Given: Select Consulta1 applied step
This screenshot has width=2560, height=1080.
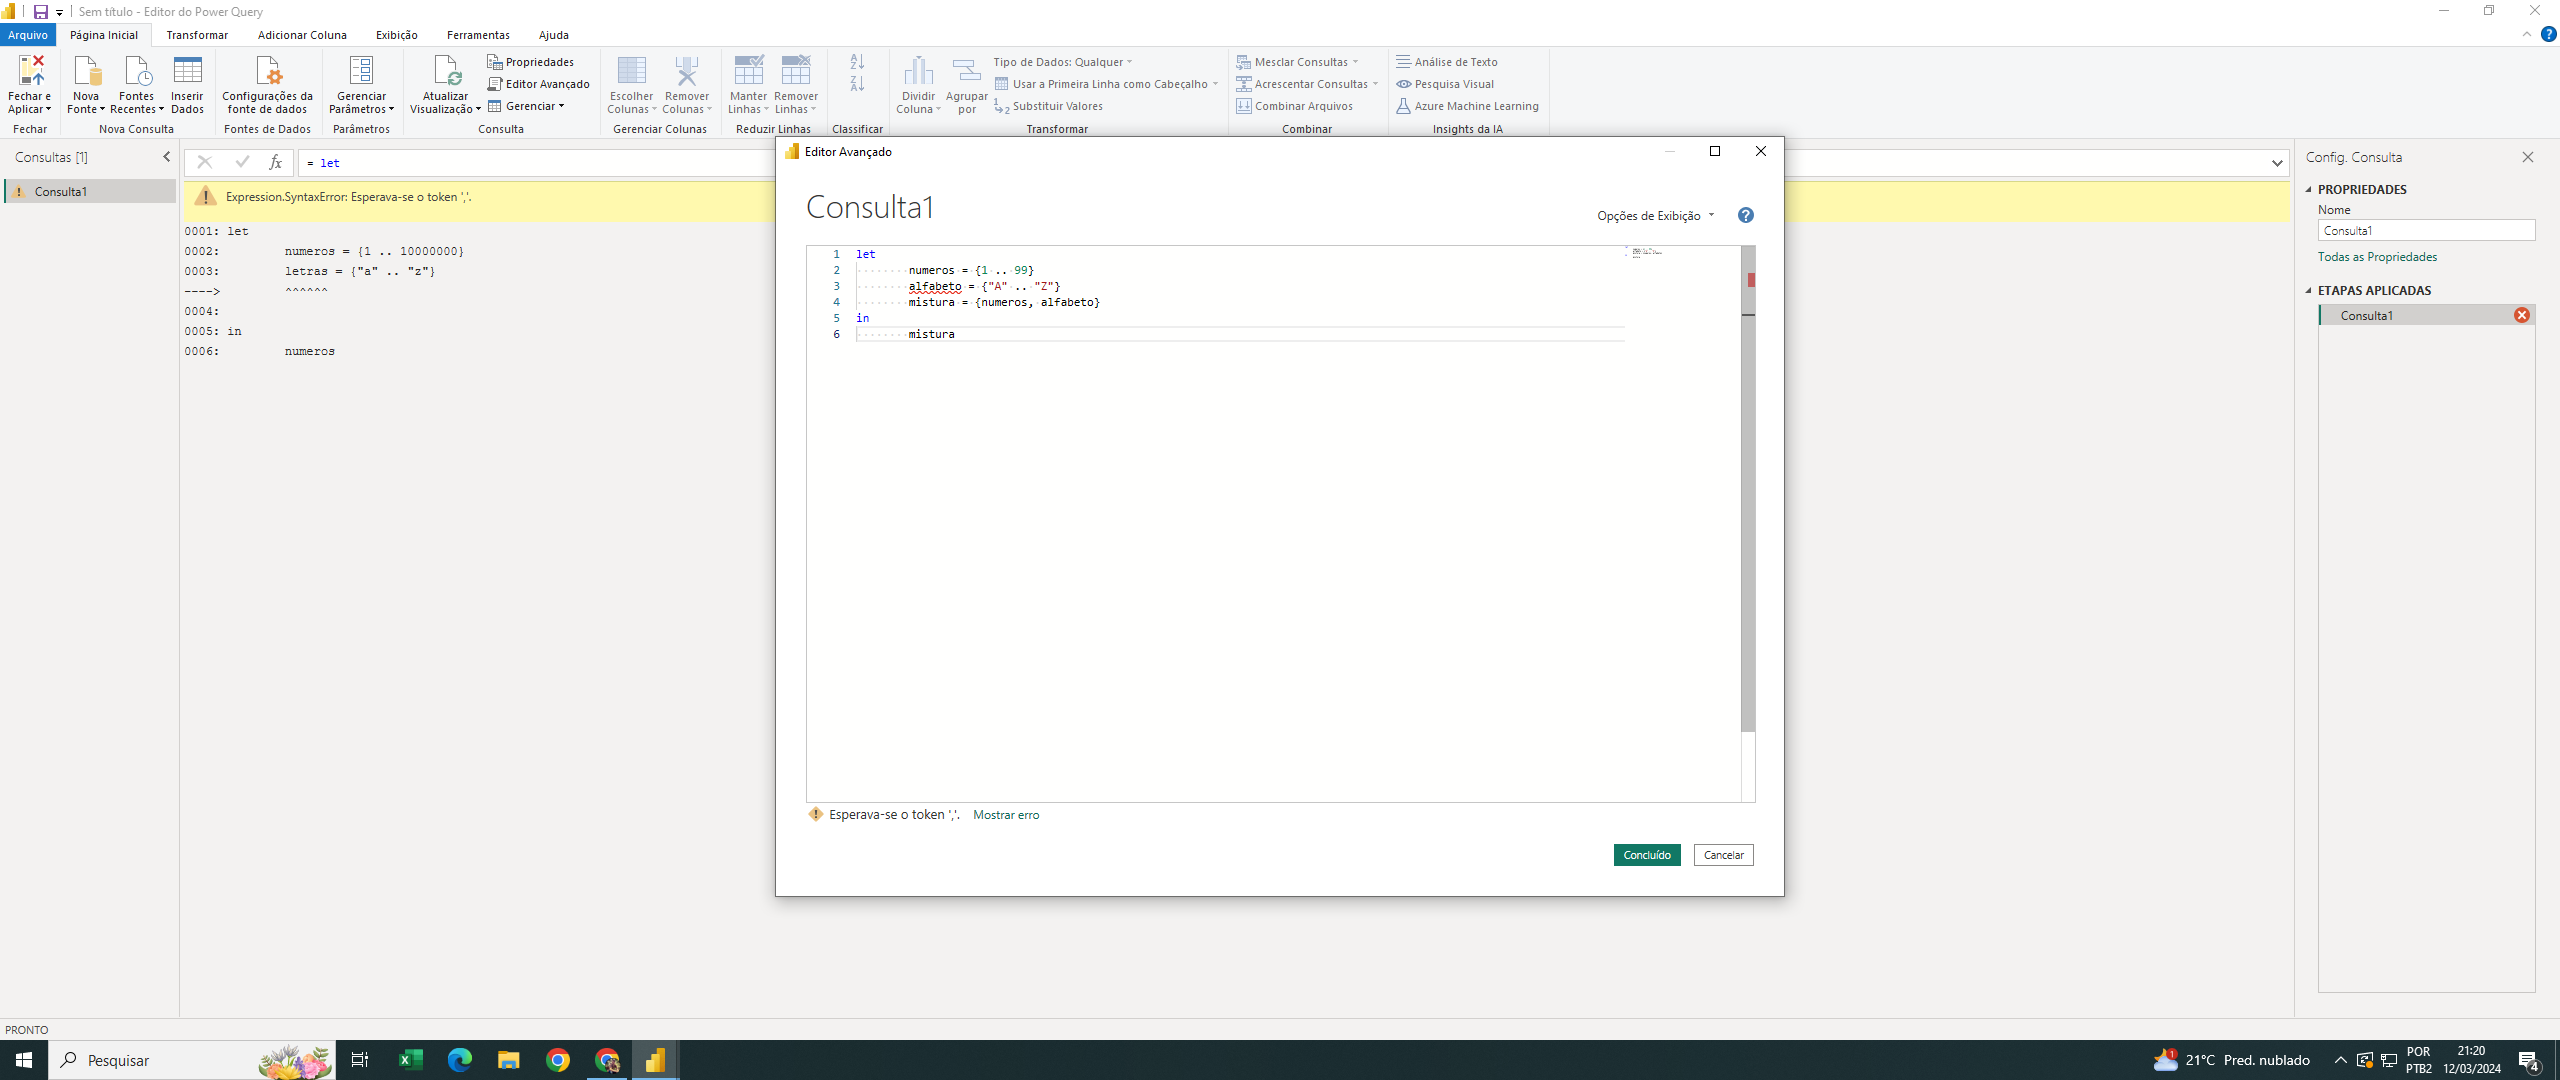Looking at the screenshot, I should pyautogui.click(x=2427, y=315).
